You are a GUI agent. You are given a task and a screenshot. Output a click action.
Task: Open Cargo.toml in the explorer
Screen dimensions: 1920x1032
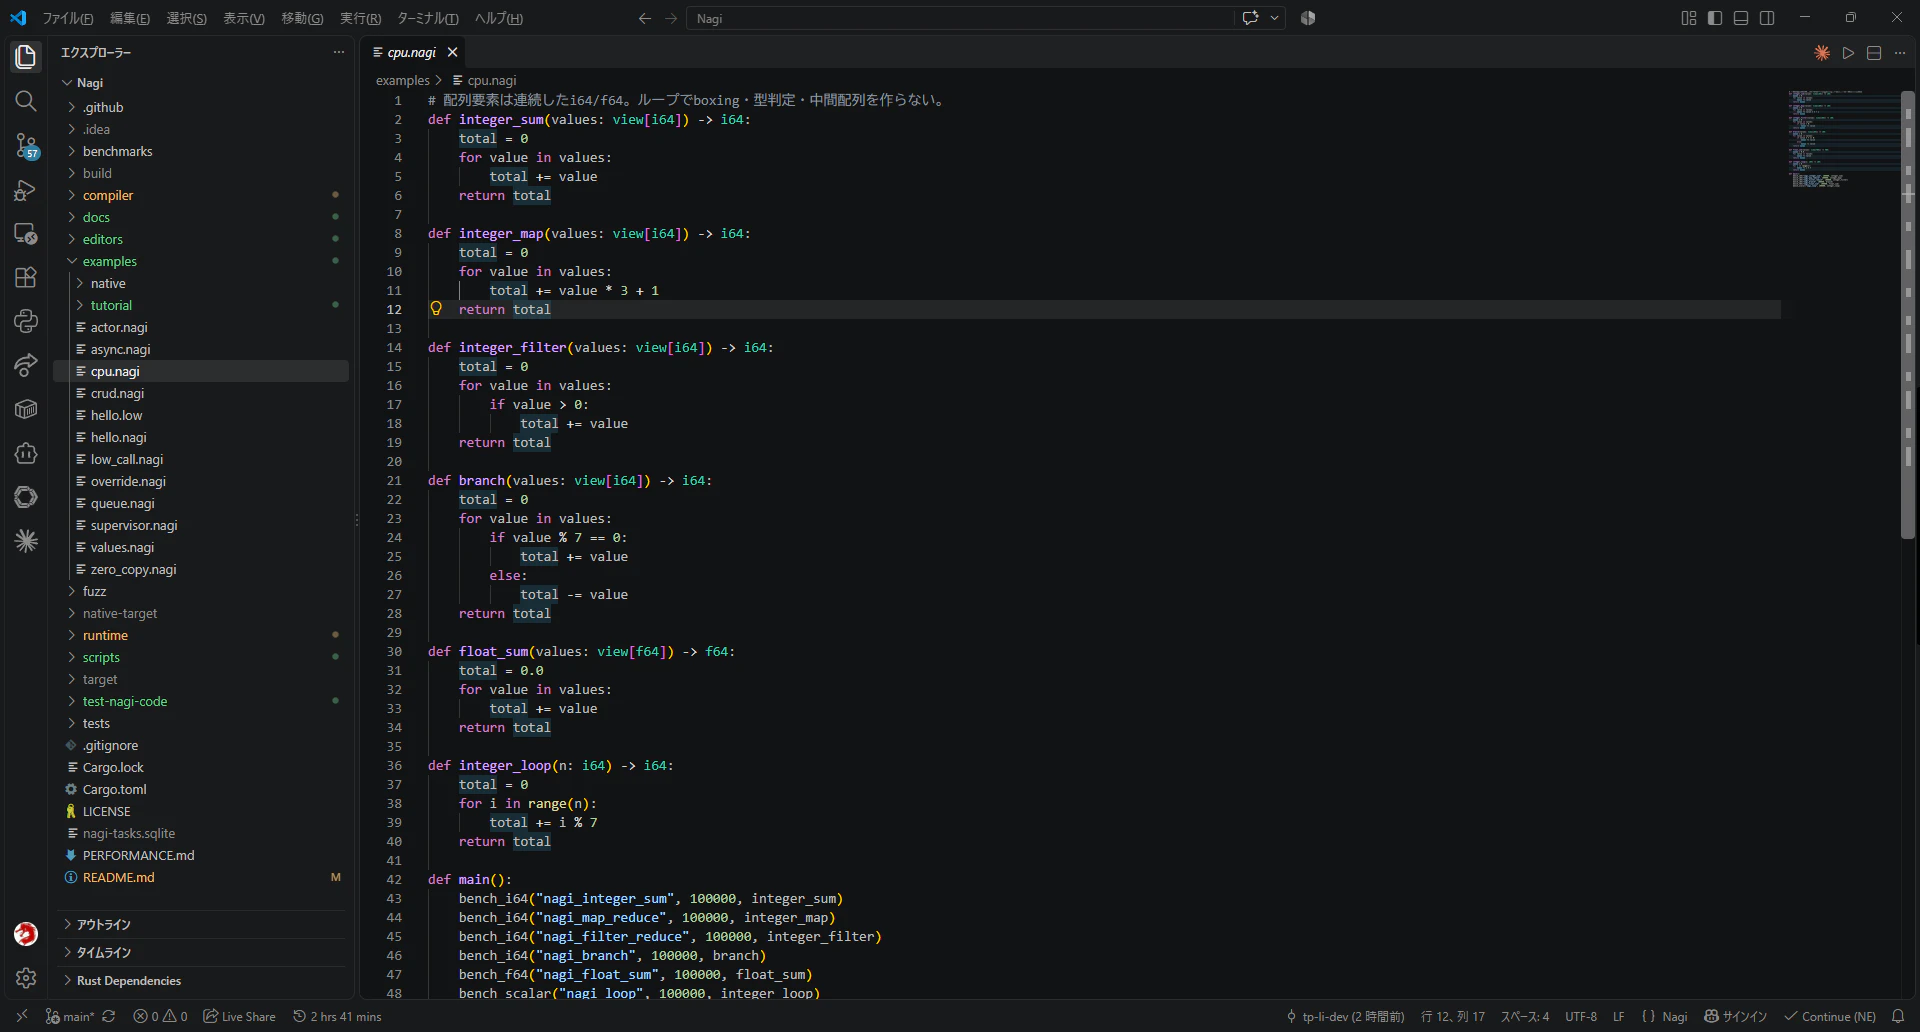(201, 789)
